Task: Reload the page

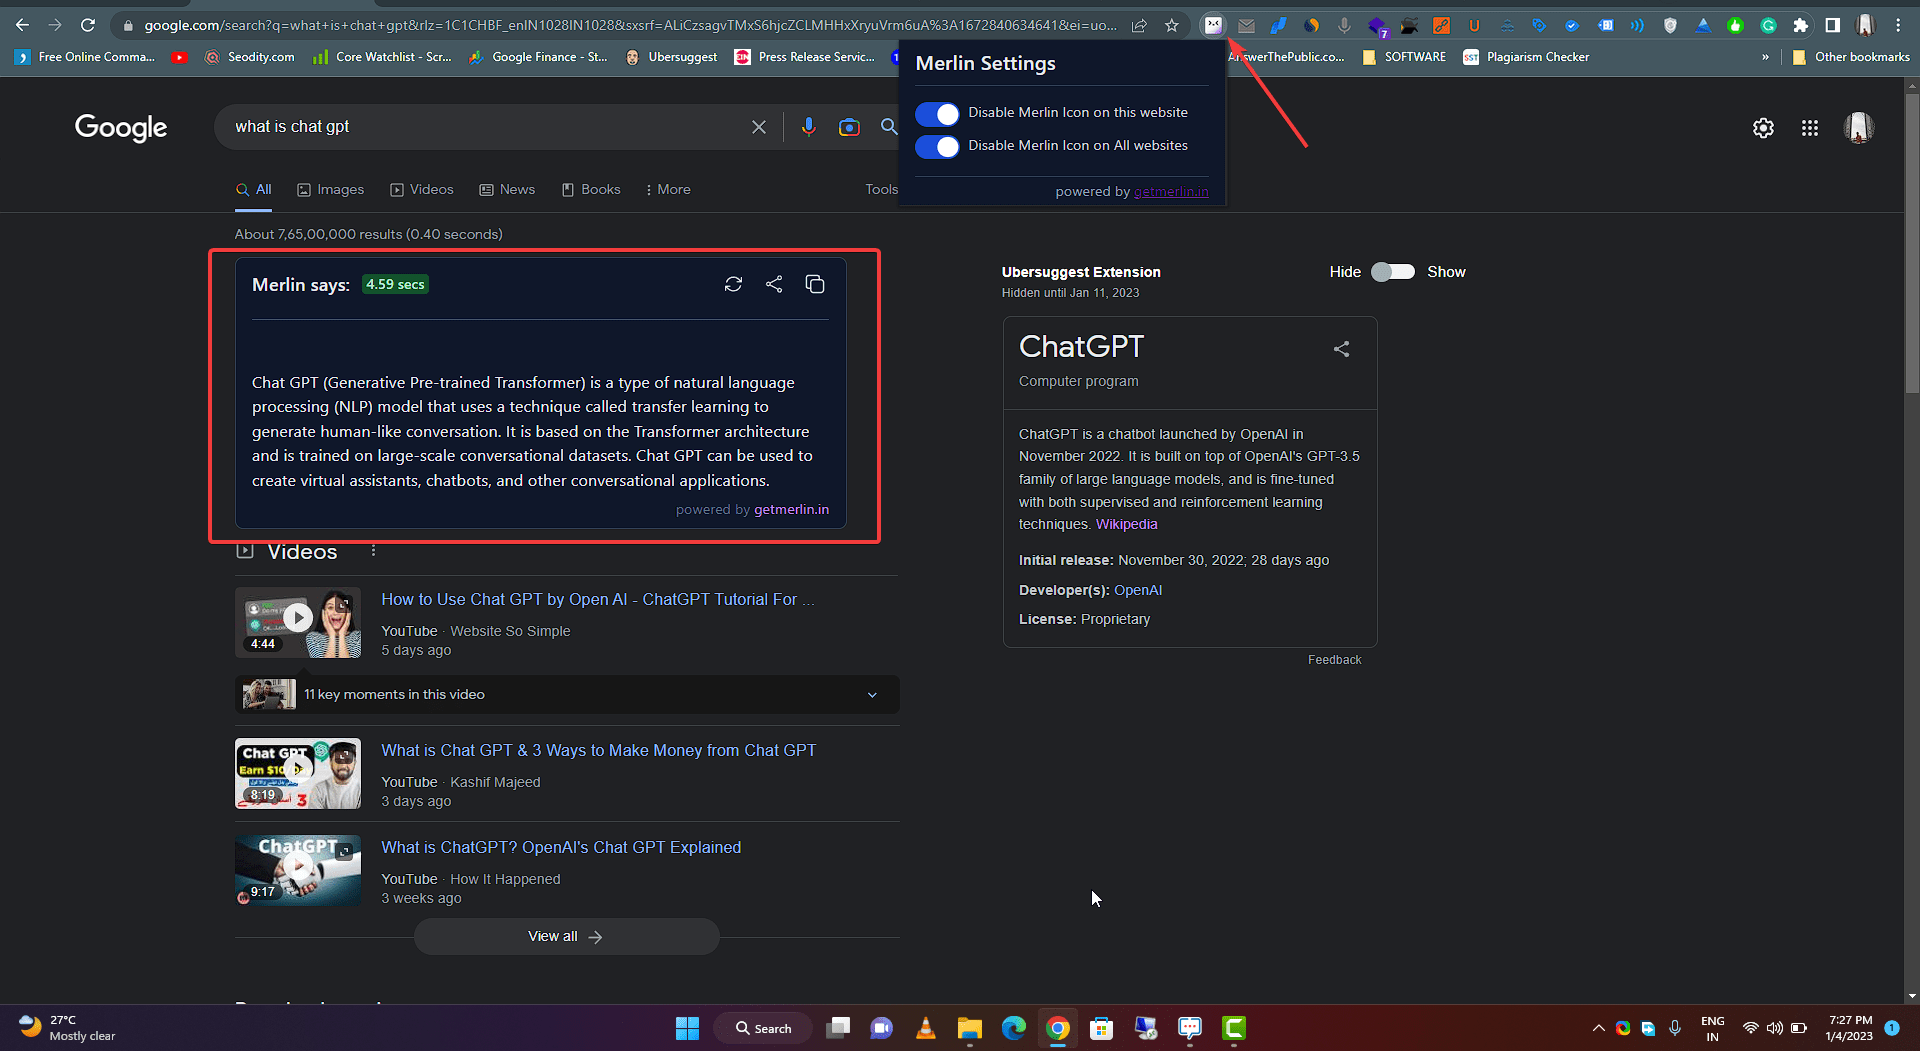Action: [x=88, y=25]
